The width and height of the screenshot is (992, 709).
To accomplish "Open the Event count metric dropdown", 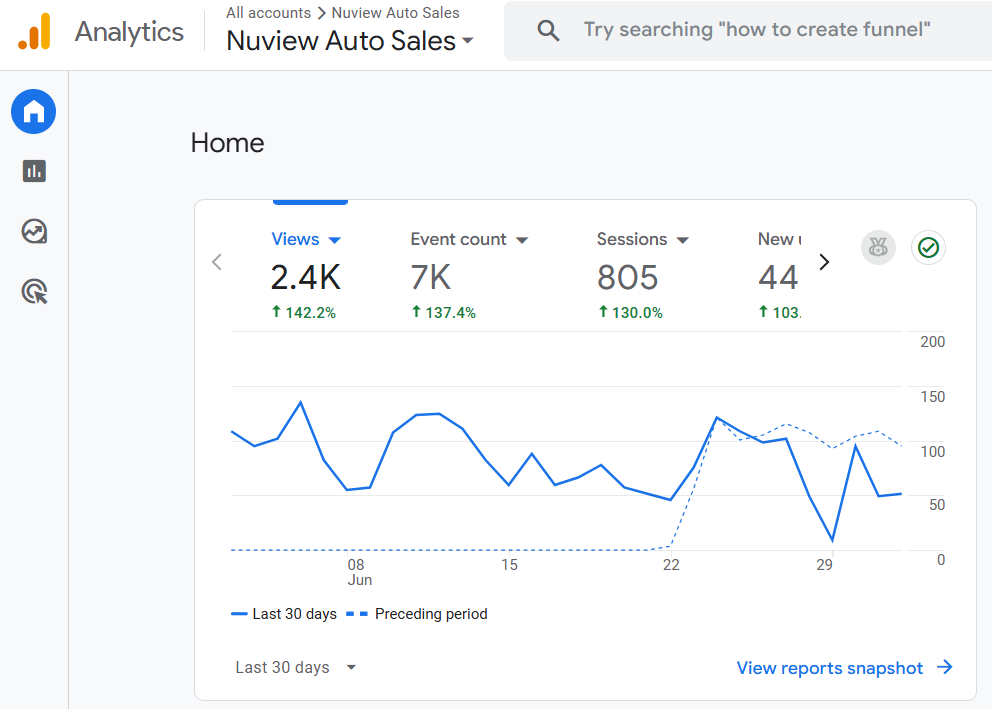I will pyautogui.click(x=521, y=240).
